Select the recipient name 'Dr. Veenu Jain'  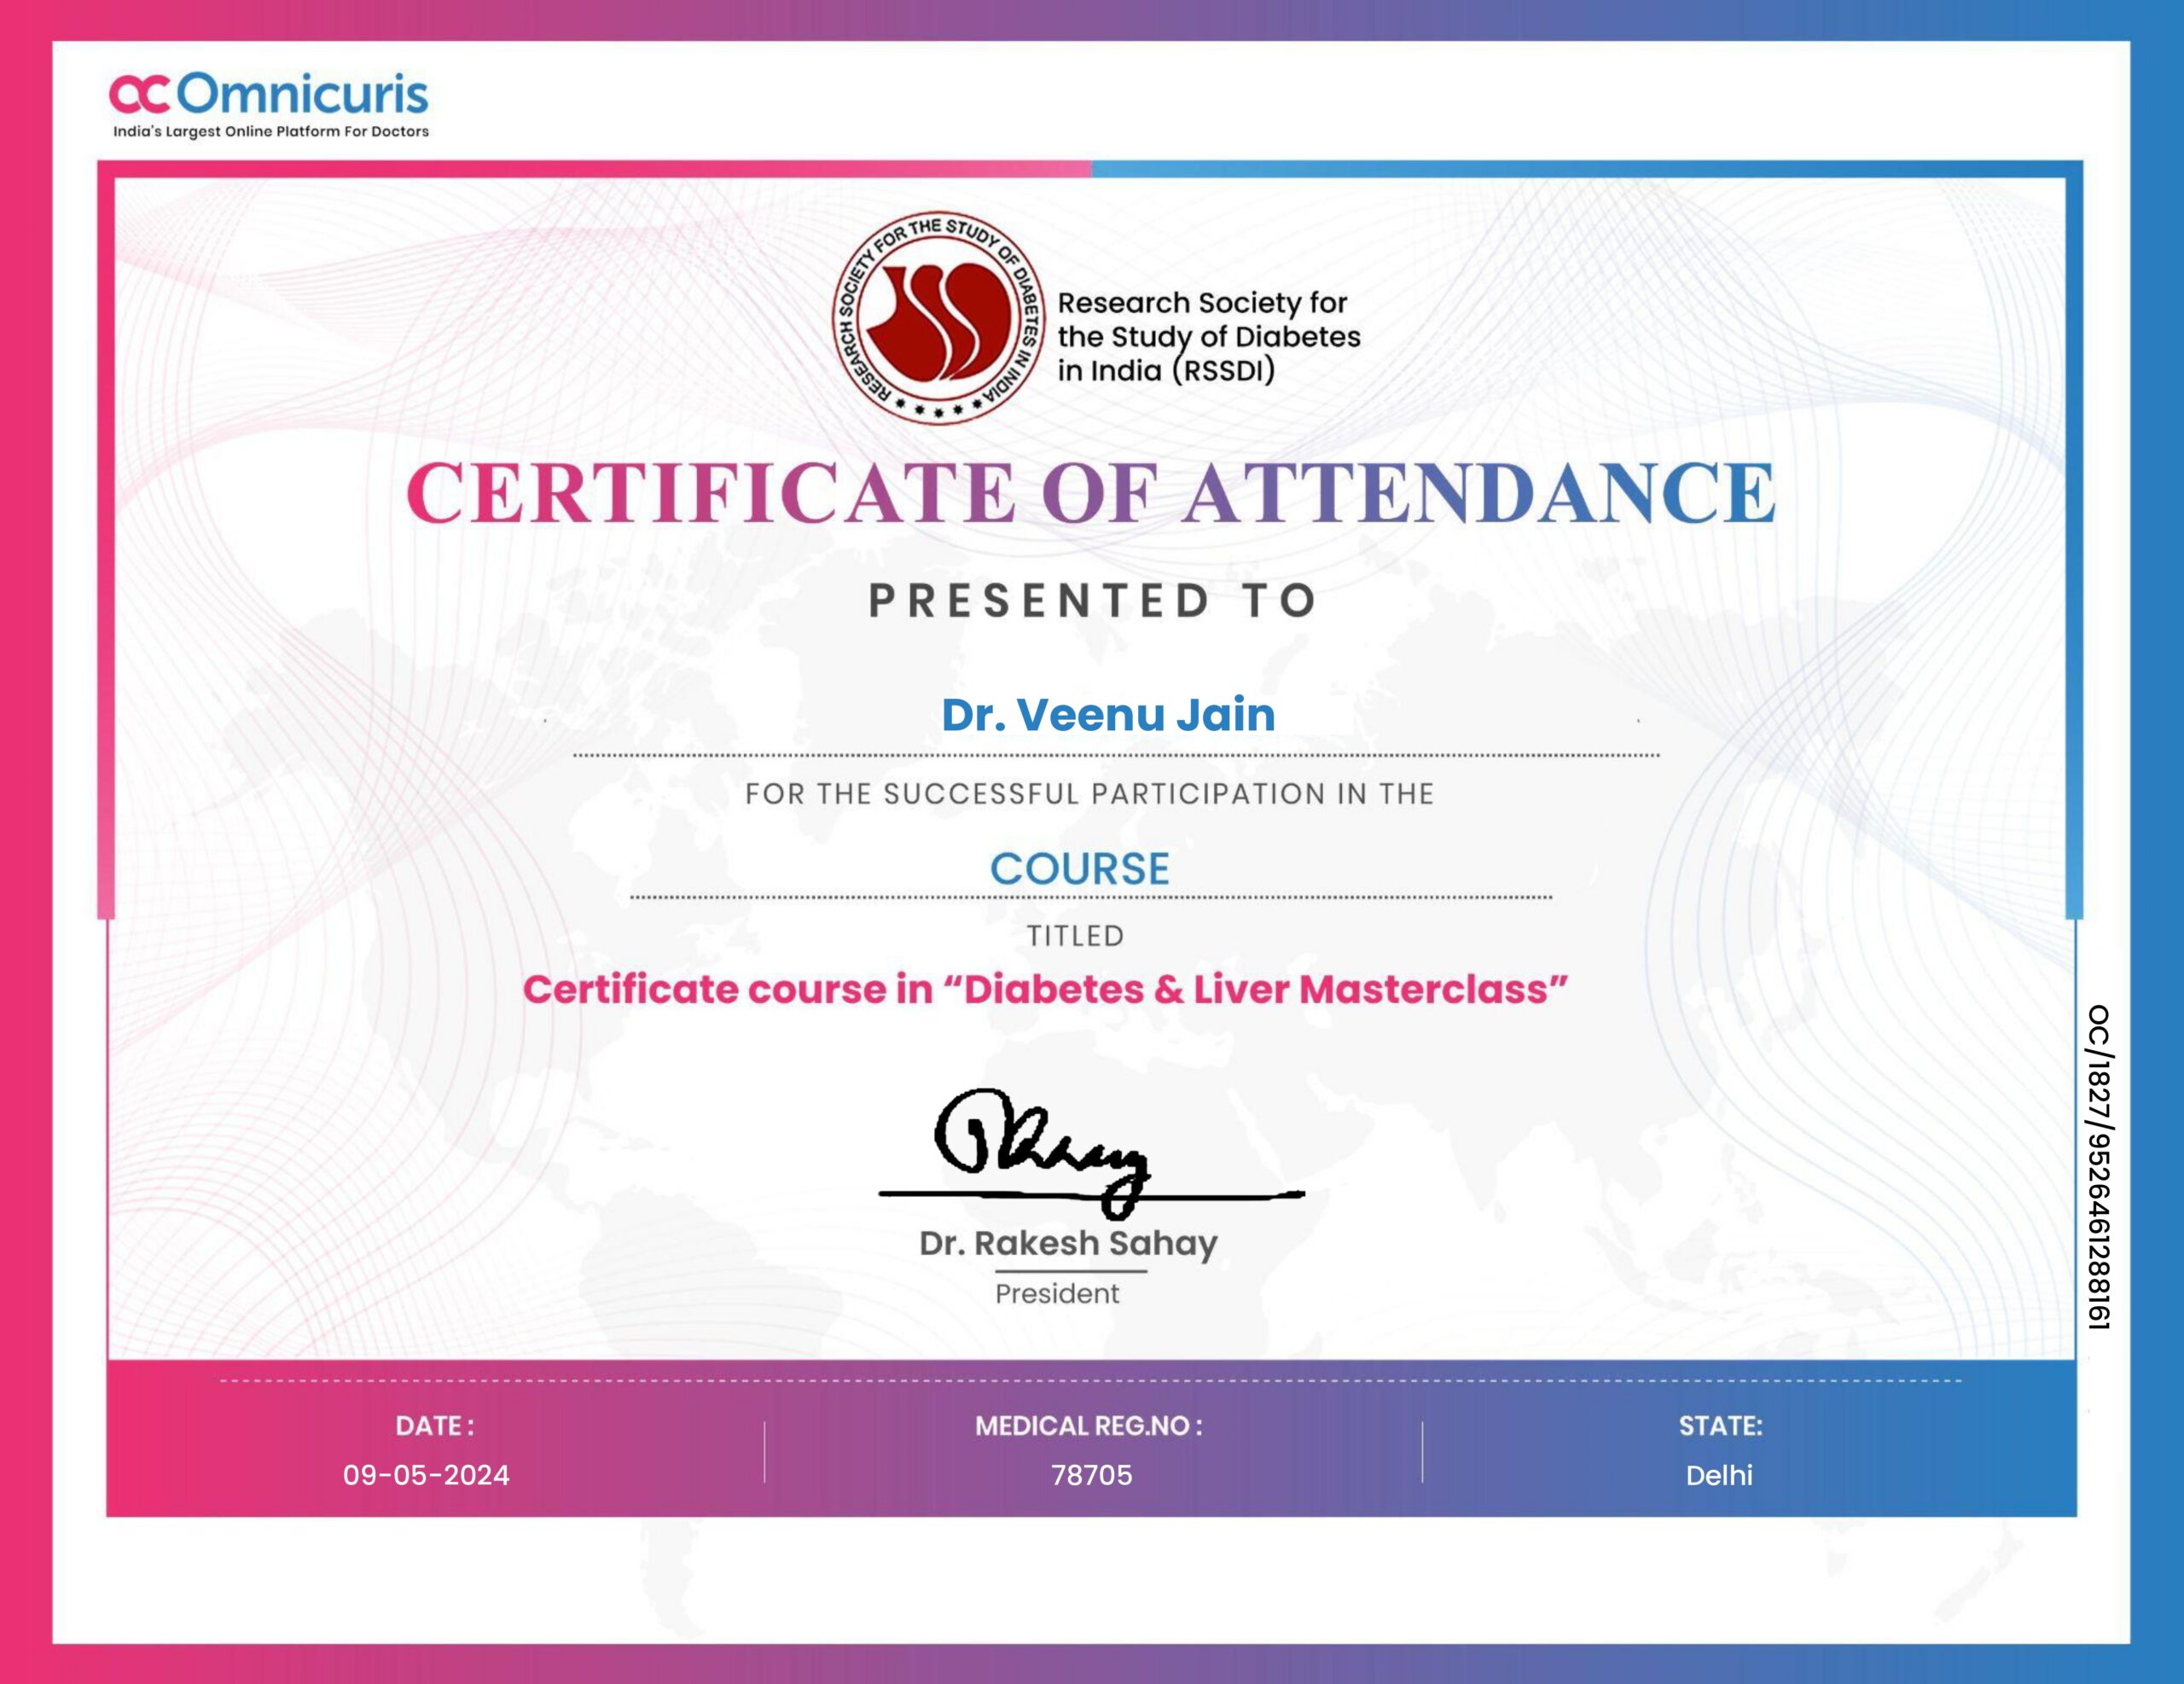click(x=1108, y=714)
